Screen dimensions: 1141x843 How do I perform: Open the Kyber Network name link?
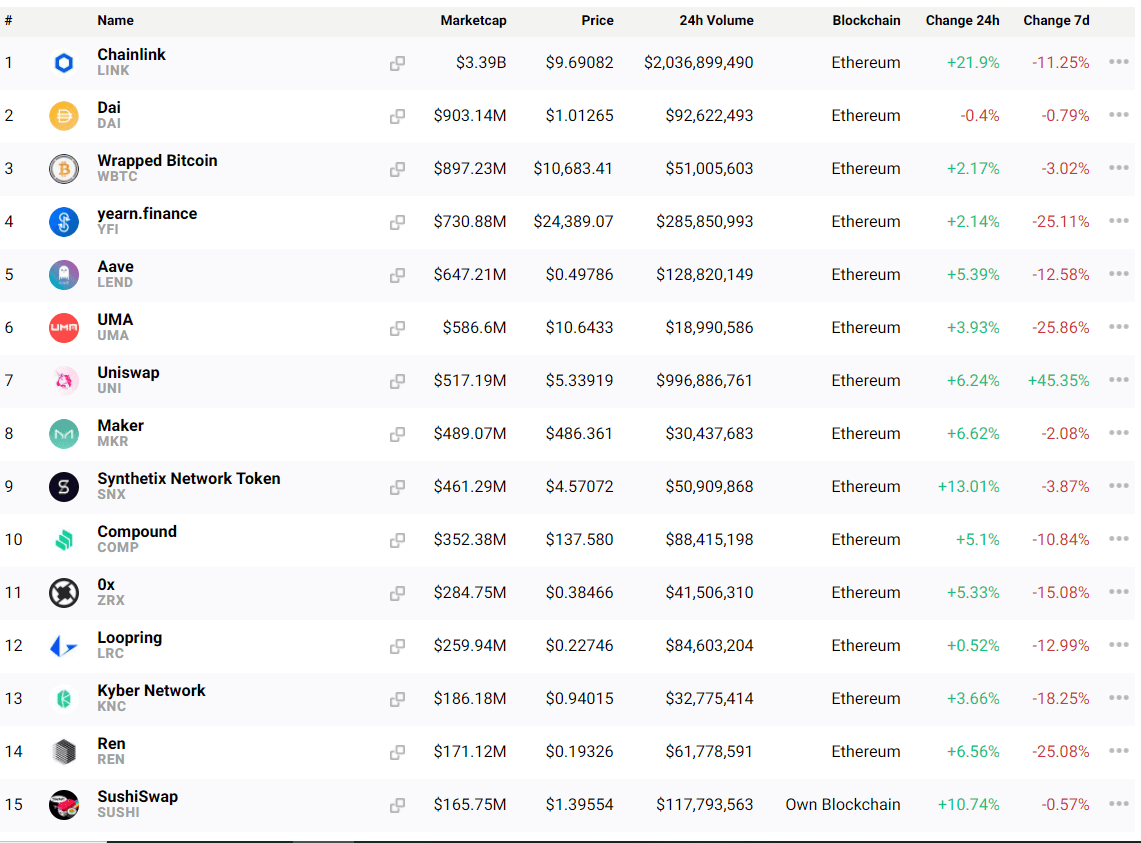click(x=151, y=691)
